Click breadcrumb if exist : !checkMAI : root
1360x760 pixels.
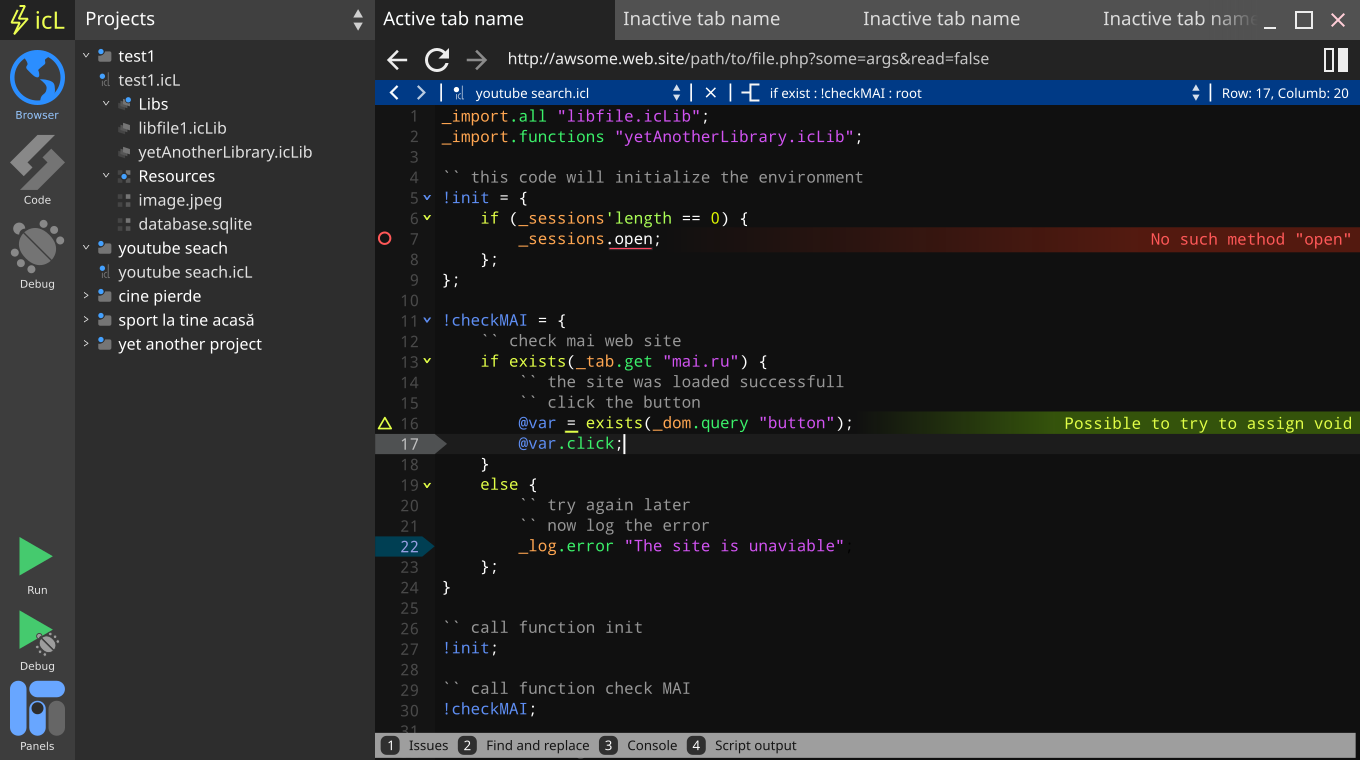click(x=845, y=93)
